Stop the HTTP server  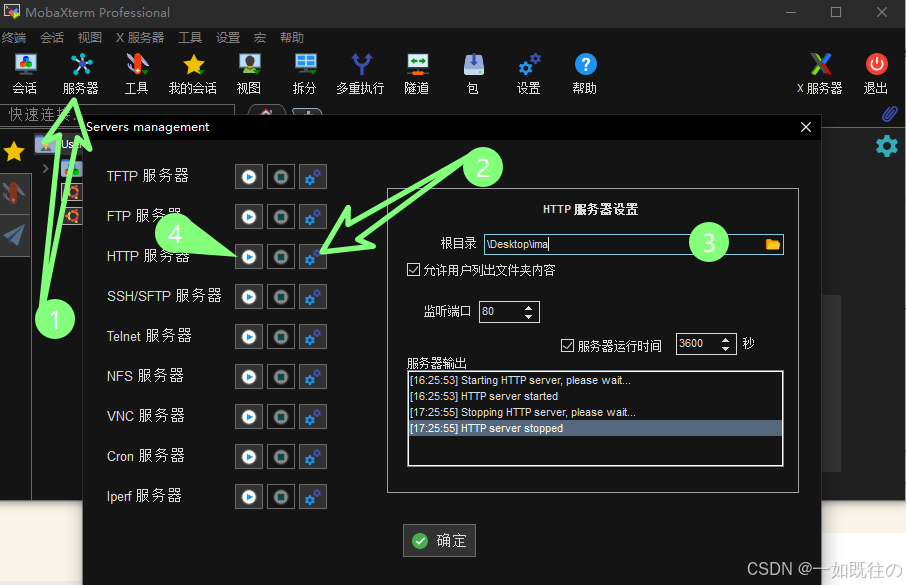281,257
